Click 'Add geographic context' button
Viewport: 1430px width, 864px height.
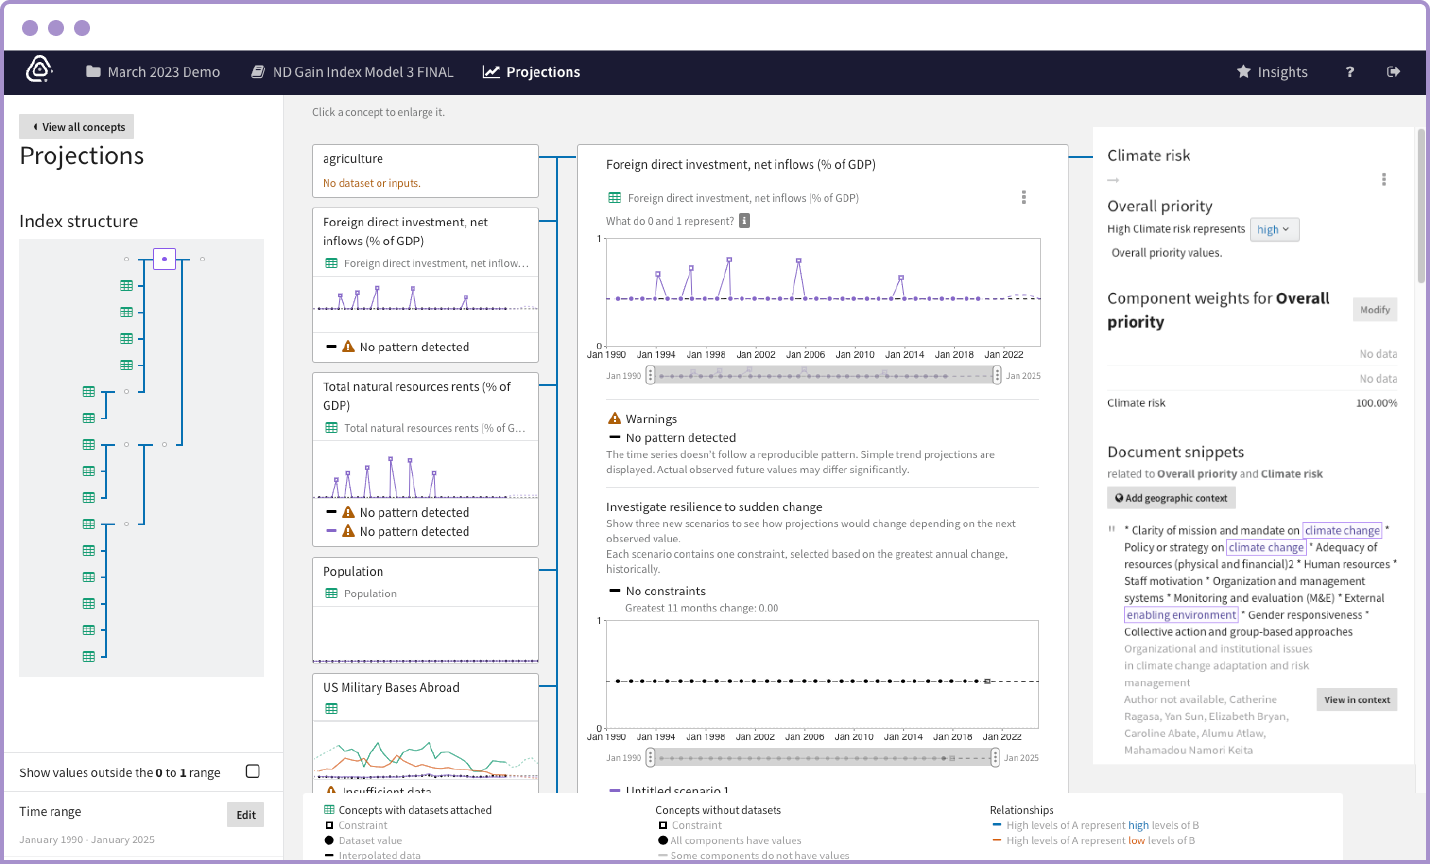(x=1171, y=498)
